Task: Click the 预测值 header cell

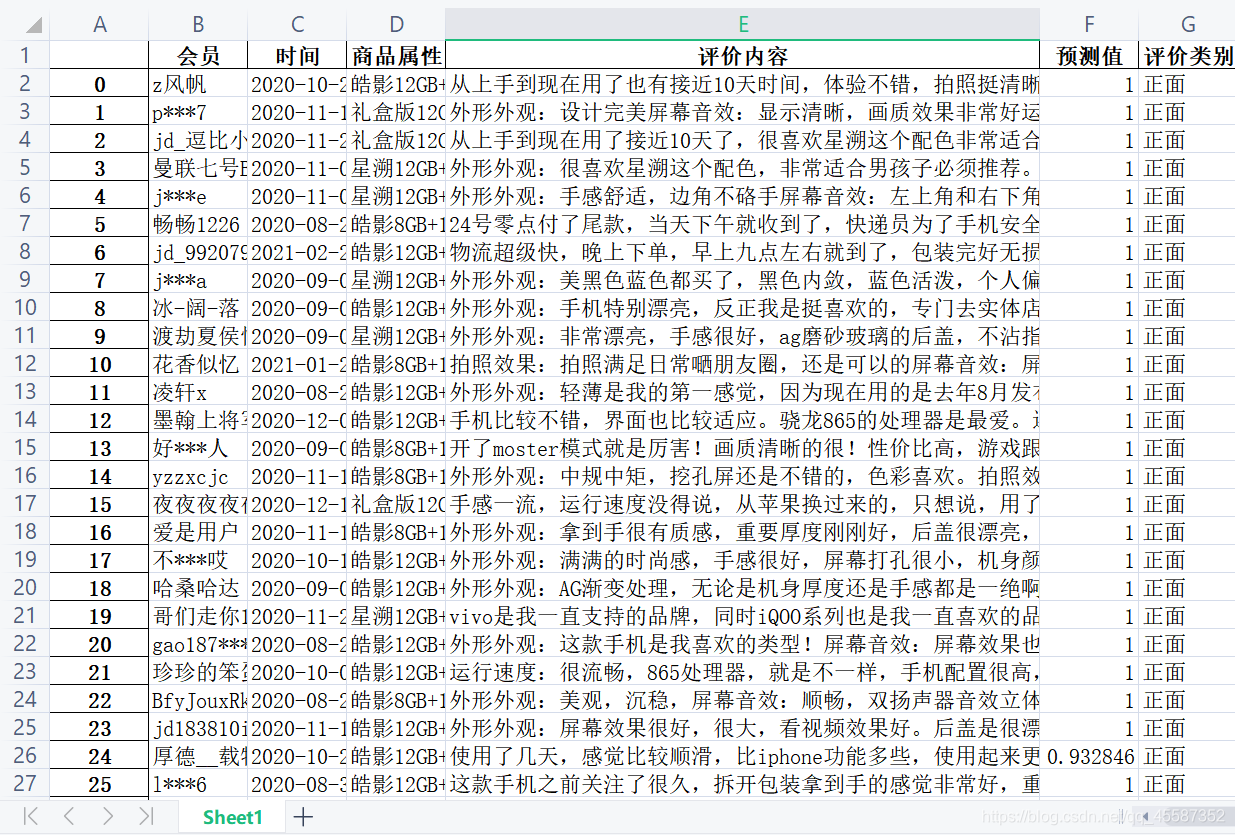Action: click(x=1090, y=56)
